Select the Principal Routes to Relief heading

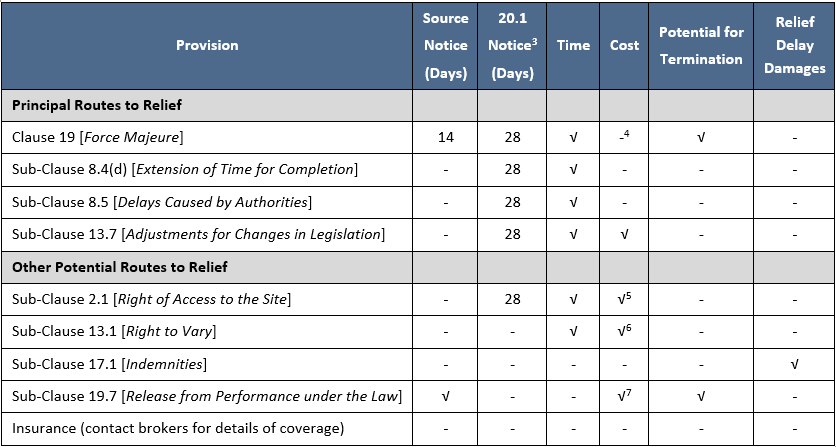96,105
